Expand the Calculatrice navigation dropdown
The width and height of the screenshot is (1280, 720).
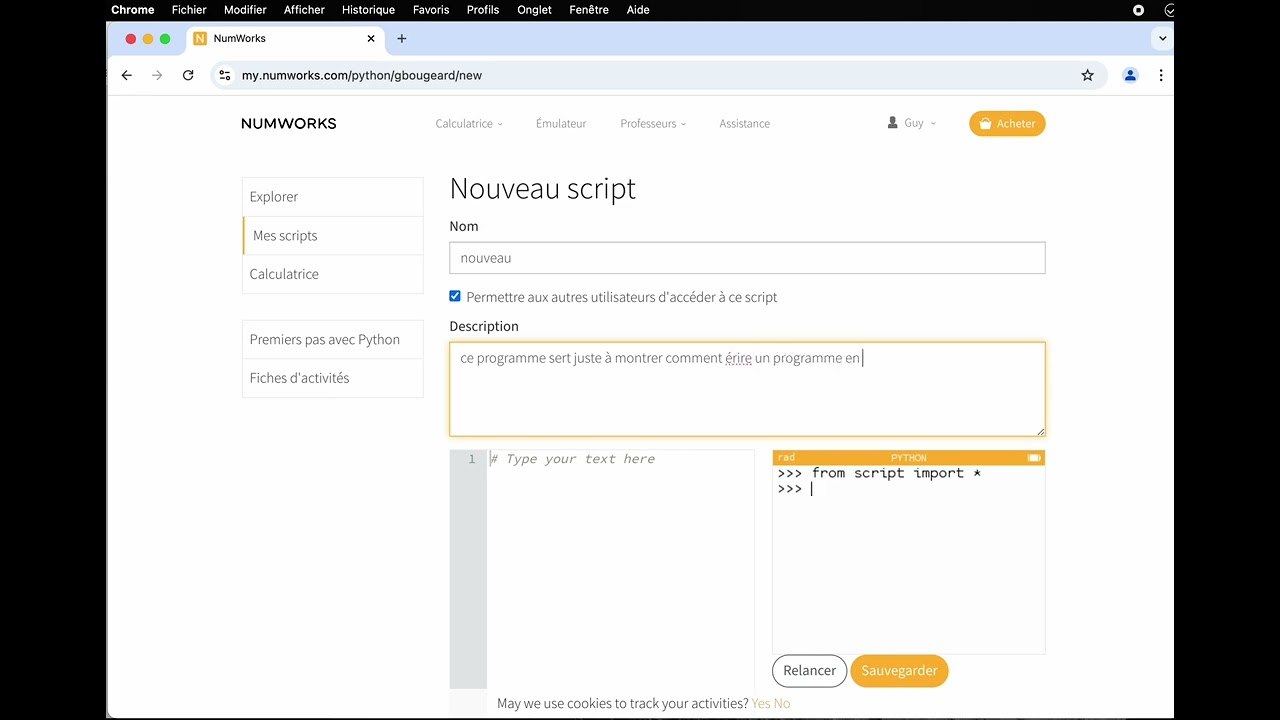pyautogui.click(x=469, y=124)
